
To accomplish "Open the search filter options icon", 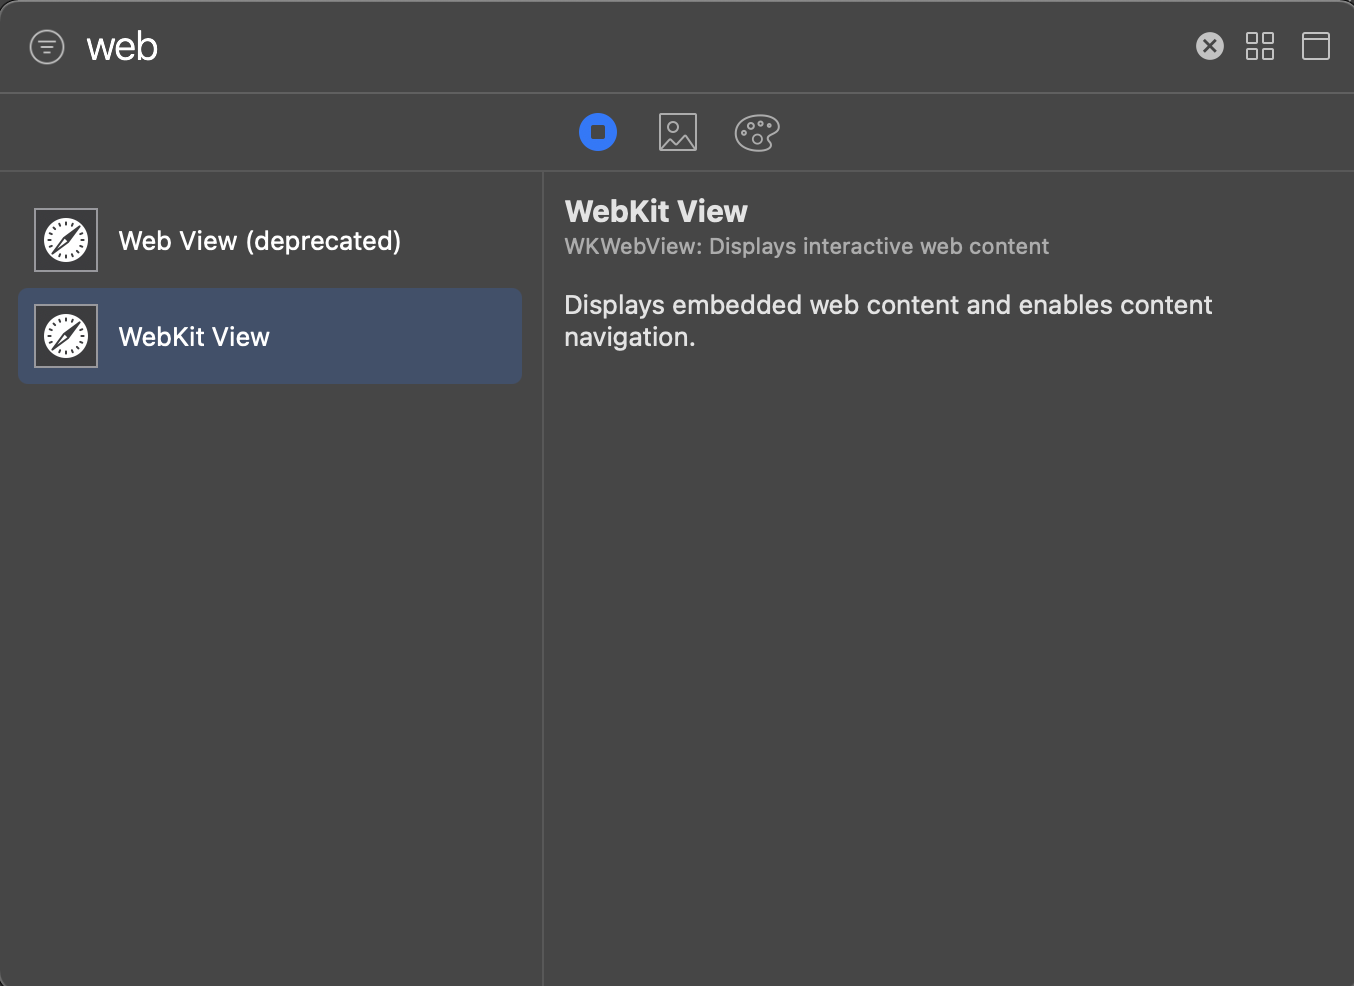I will pyautogui.click(x=47, y=47).
